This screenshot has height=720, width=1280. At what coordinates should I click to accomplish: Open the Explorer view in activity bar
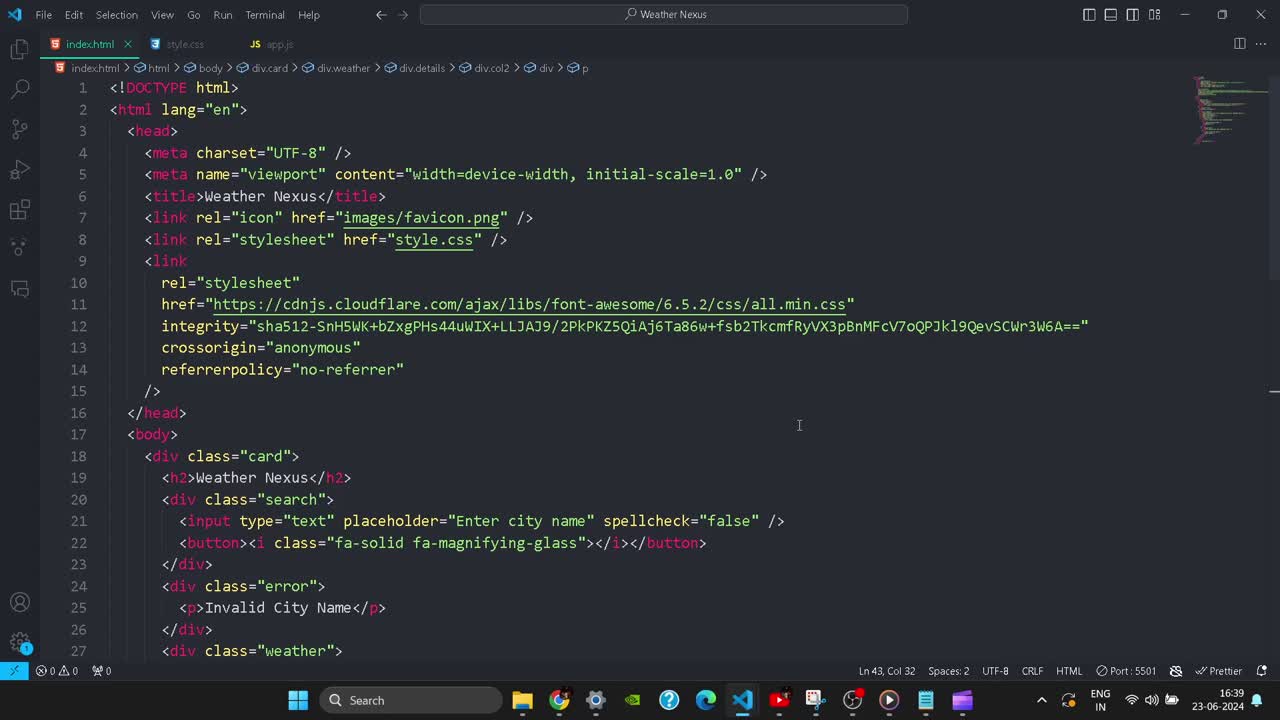click(19, 50)
